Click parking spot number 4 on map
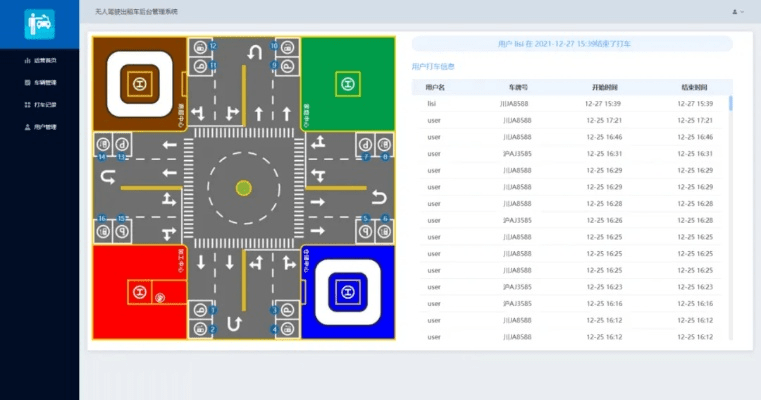The height and width of the screenshot is (400, 761). click(287, 329)
